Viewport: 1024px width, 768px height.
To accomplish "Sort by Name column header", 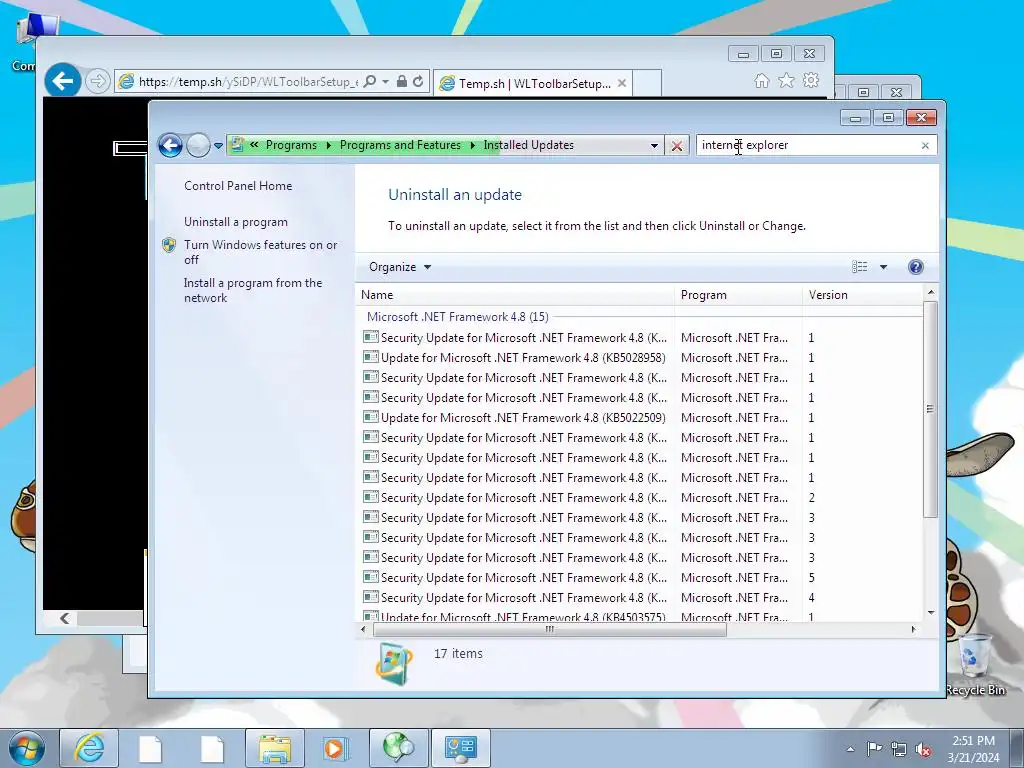I will pos(515,295).
